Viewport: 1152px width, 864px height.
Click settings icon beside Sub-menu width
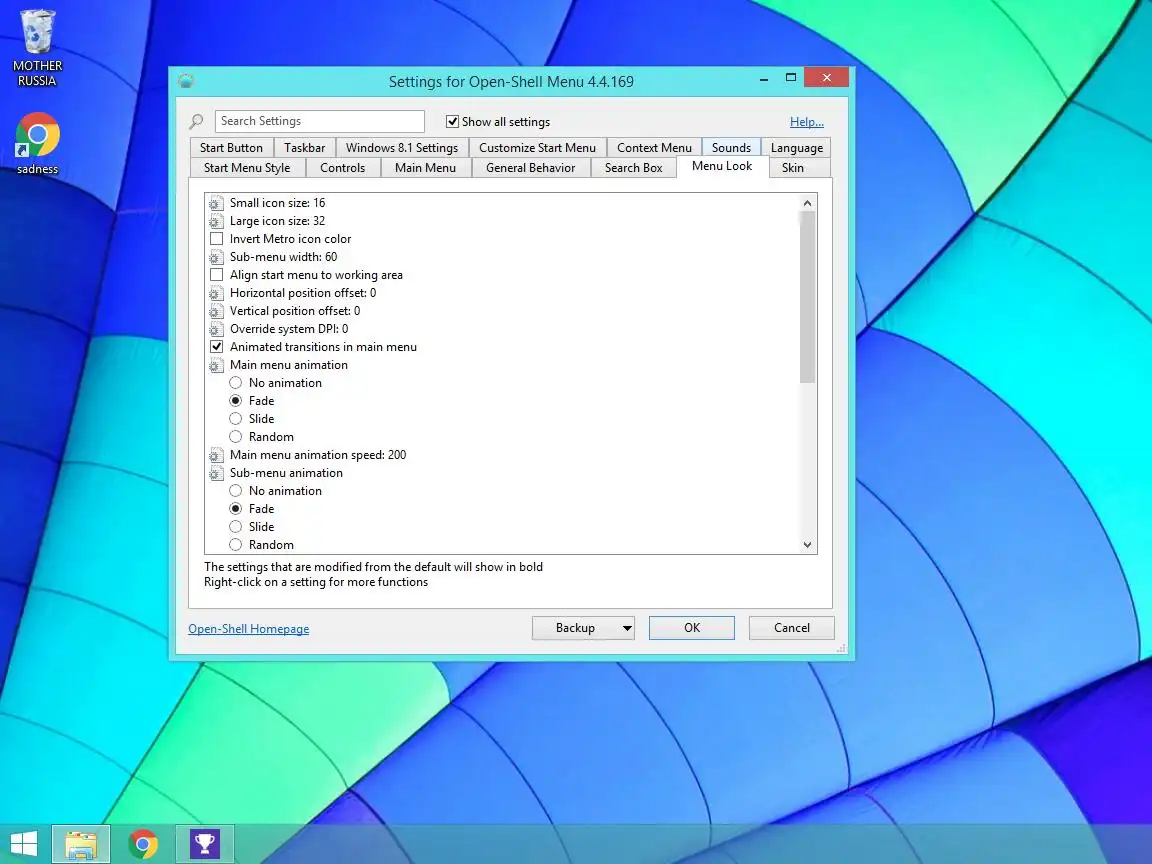(216, 257)
